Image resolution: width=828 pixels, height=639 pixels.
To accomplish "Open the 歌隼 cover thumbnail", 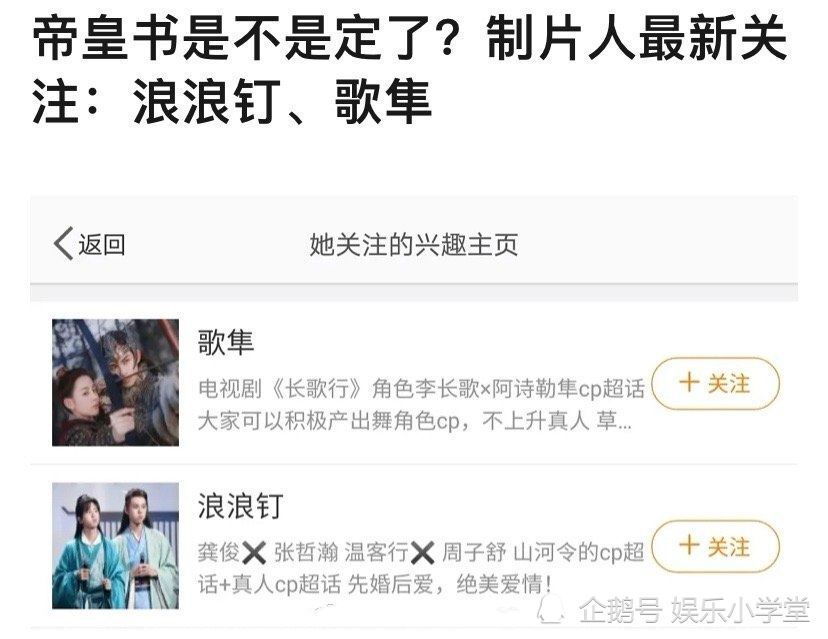I will pos(115,382).
